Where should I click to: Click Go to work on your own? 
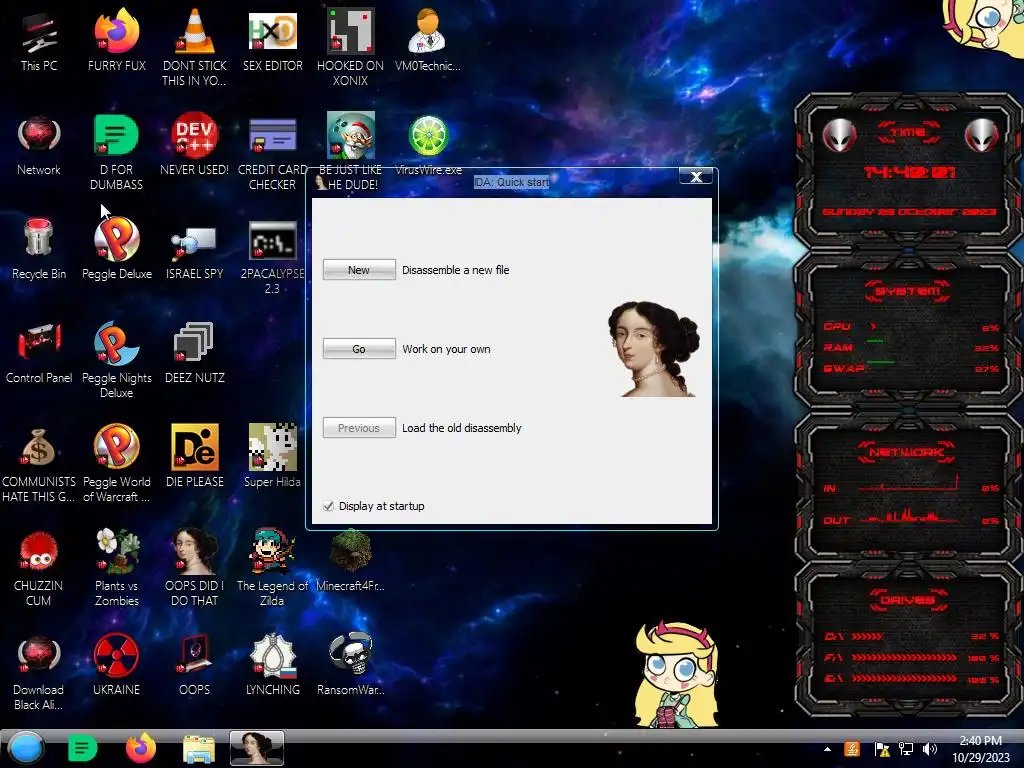tap(359, 349)
